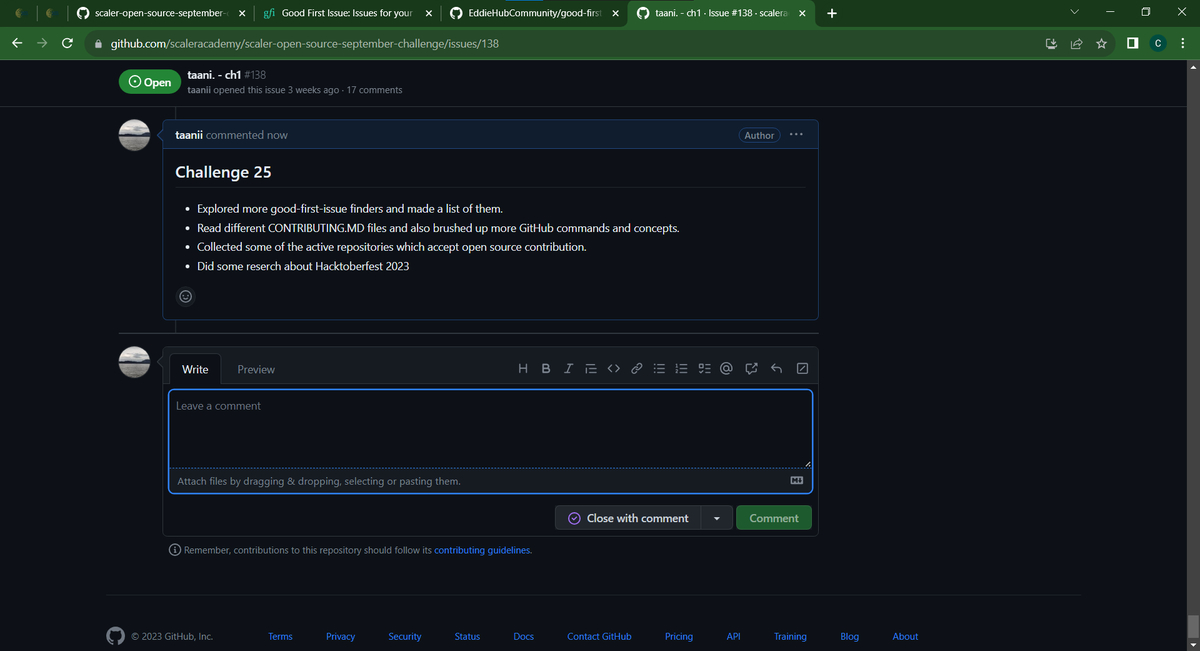
Task: Click the attach files by dragging bar
Action: click(x=490, y=481)
